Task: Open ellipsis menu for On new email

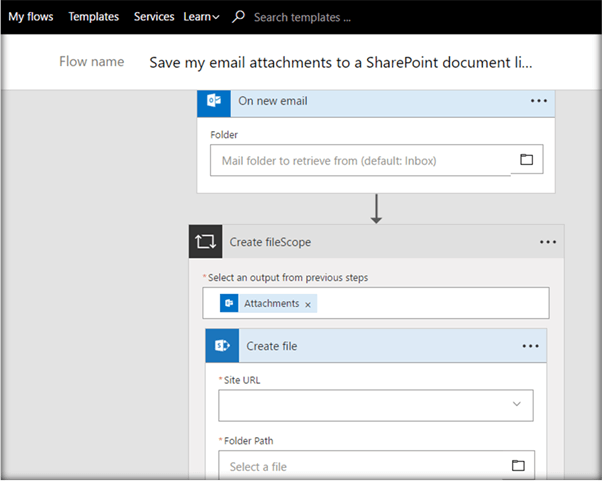Action: tap(538, 101)
